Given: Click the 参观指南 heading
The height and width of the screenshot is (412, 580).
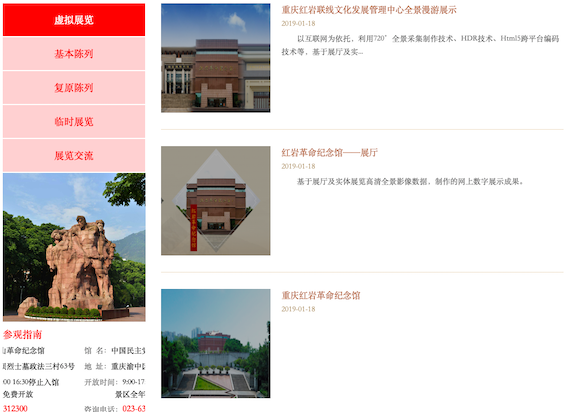Looking at the screenshot, I should click(23, 335).
